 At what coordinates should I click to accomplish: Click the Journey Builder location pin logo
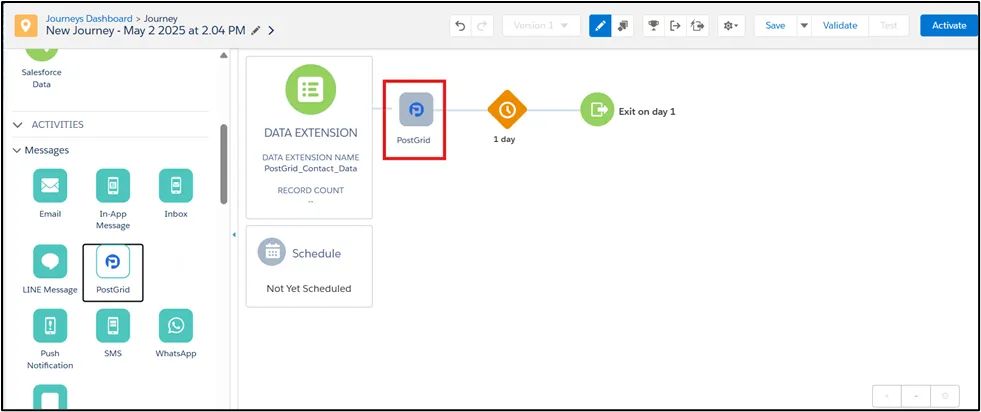point(25,25)
